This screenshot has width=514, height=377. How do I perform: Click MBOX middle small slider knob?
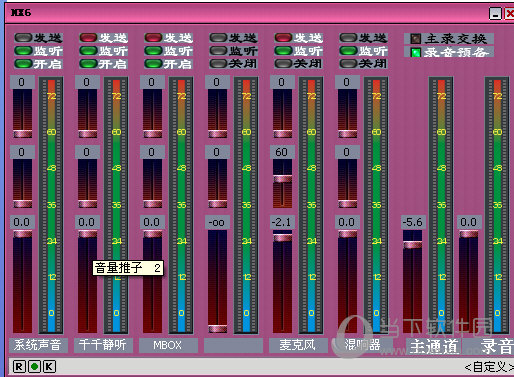(x=153, y=204)
